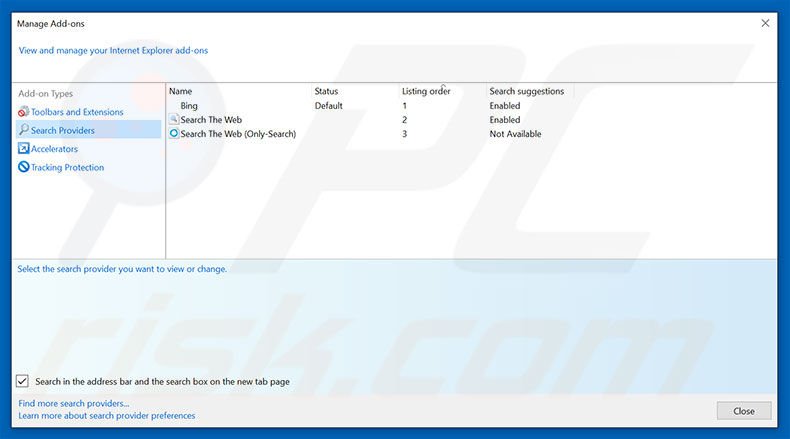Click Find more search providers link

point(74,403)
